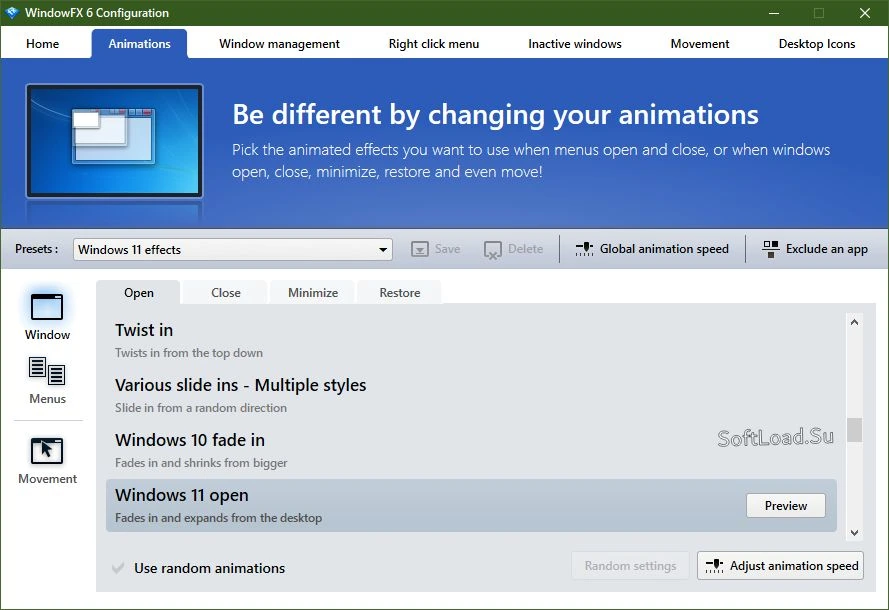Switch to the Movement top tab
Image resolution: width=889 pixels, height=610 pixels.
[700, 44]
